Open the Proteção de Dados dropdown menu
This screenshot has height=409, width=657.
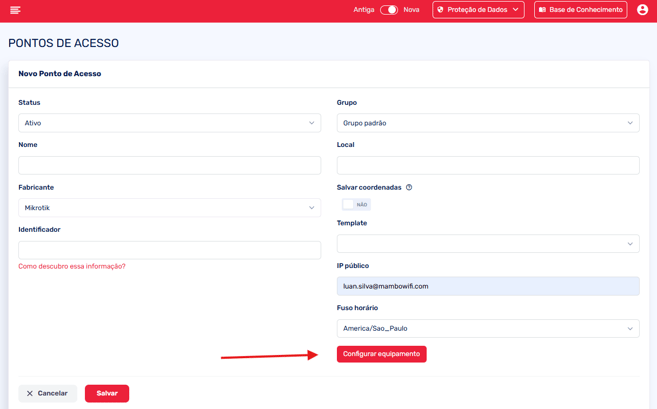click(478, 10)
